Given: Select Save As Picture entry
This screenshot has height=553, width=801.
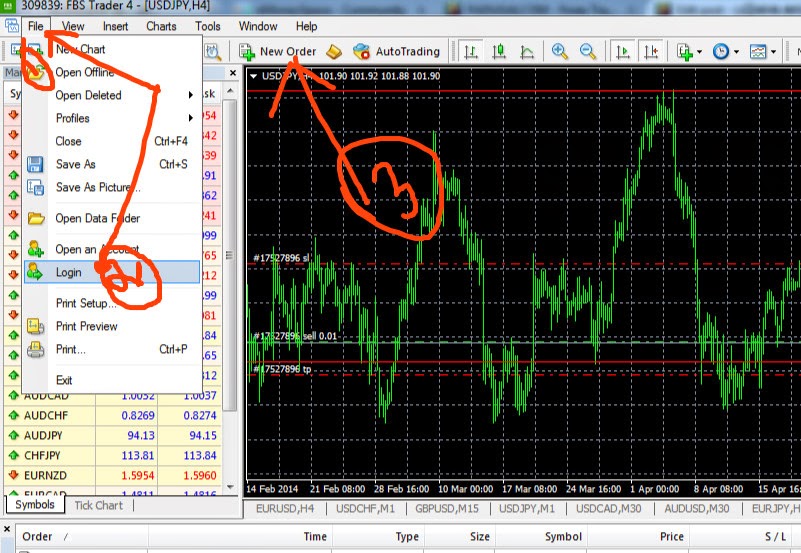Looking at the screenshot, I should click(x=112, y=187).
